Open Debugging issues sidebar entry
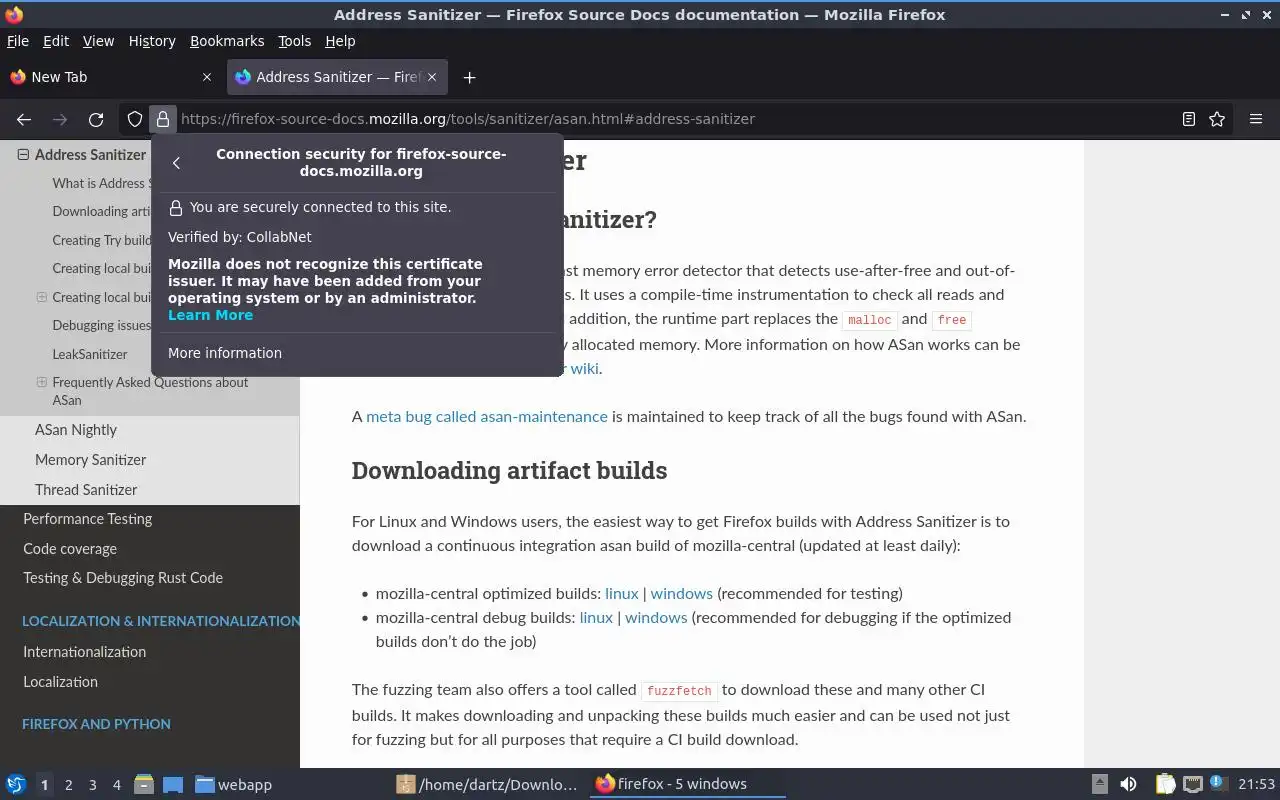Screen dimensions: 1280x800 click(x=101, y=325)
